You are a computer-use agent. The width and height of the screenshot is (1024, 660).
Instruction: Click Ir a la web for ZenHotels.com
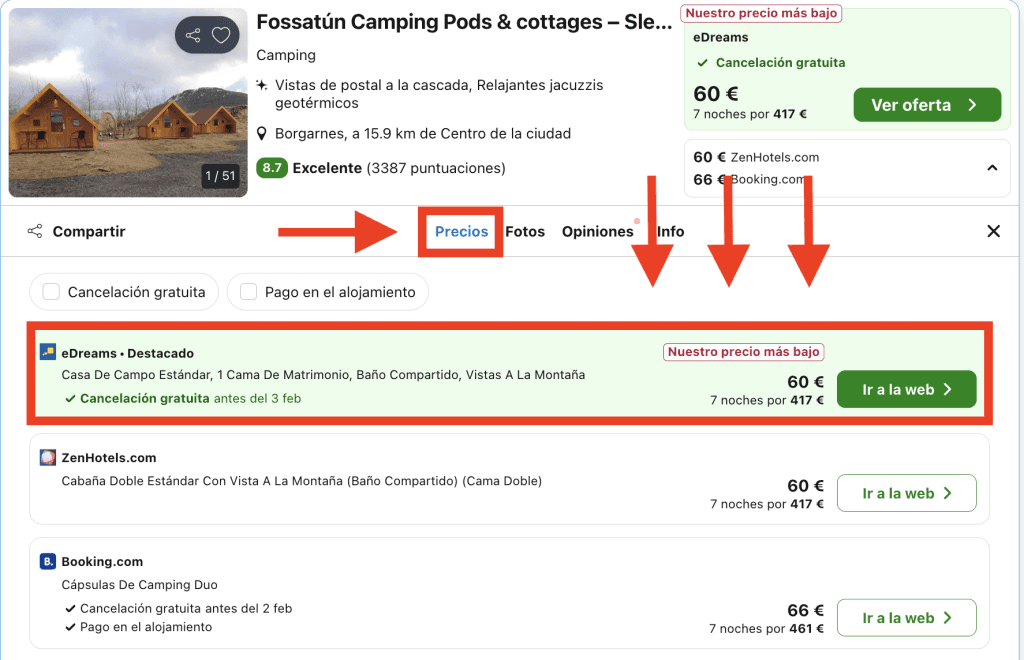tap(906, 494)
